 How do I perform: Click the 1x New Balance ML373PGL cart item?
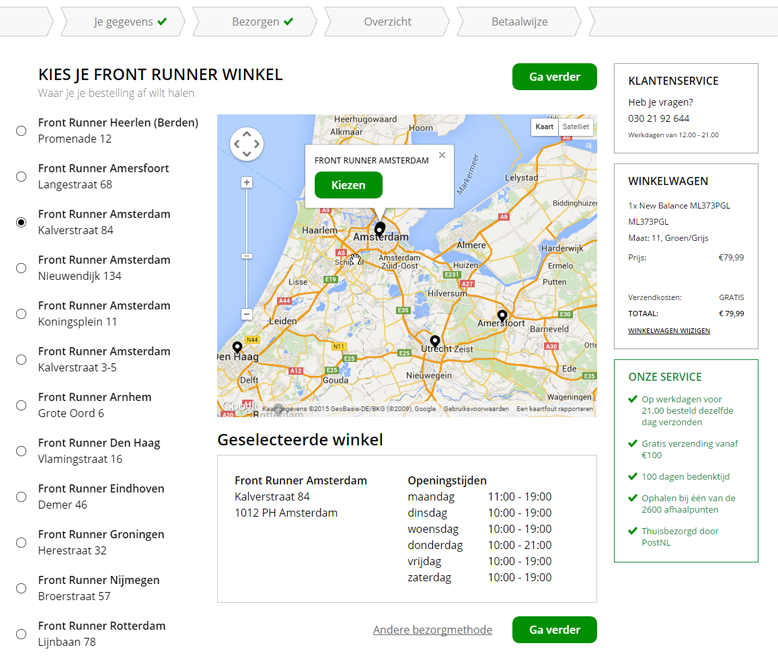coord(679,205)
